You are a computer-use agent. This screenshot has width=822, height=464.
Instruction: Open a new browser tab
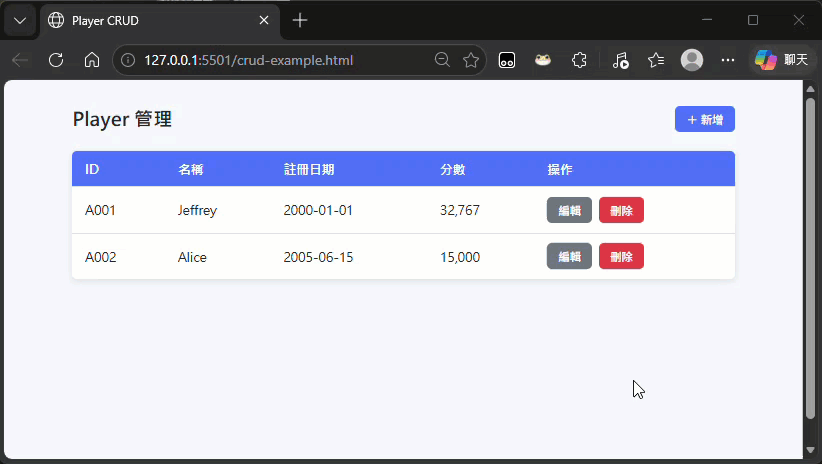tap(300, 20)
